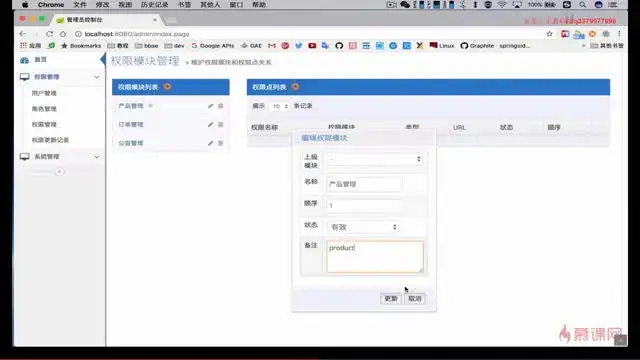Add a module via the 权限模块列表 plus icon
The image size is (640, 360).
point(167,87)
